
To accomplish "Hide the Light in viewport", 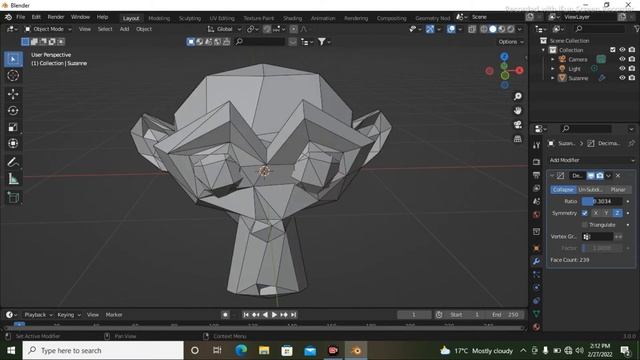I will pyautogui.click(x=622, y=69).
